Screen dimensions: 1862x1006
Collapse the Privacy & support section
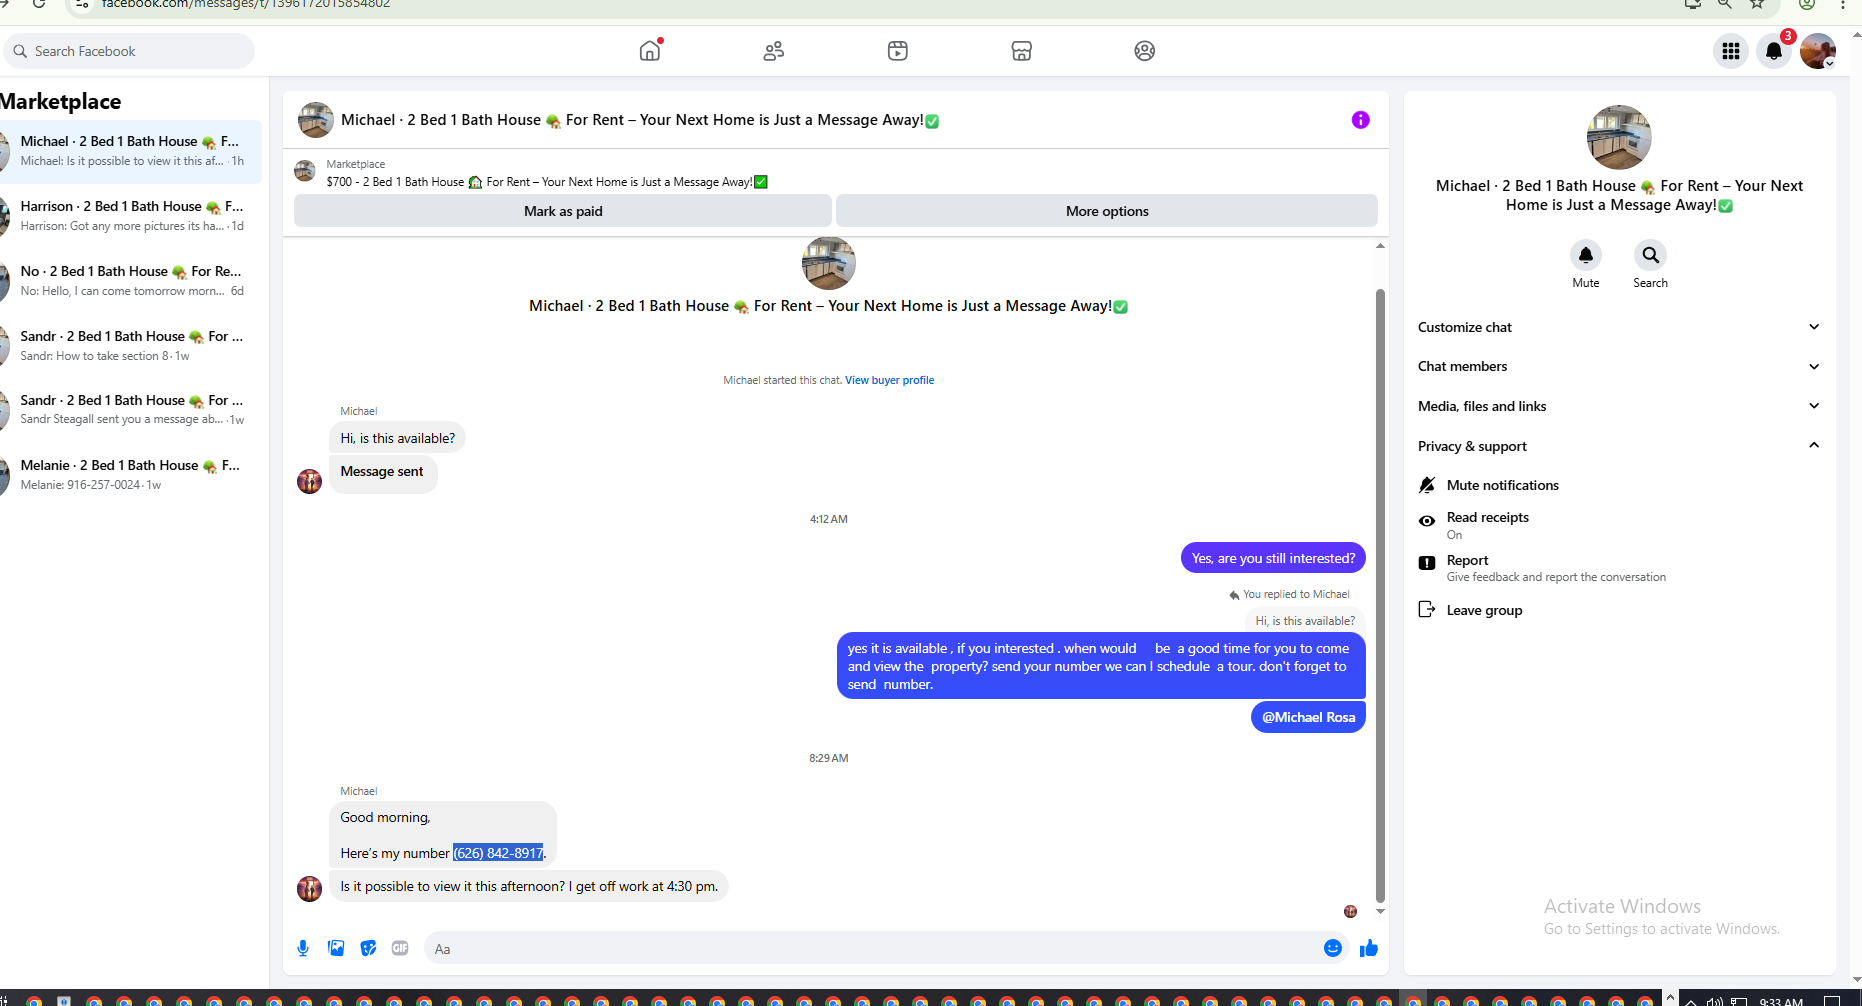click(x=1619, y=446)
